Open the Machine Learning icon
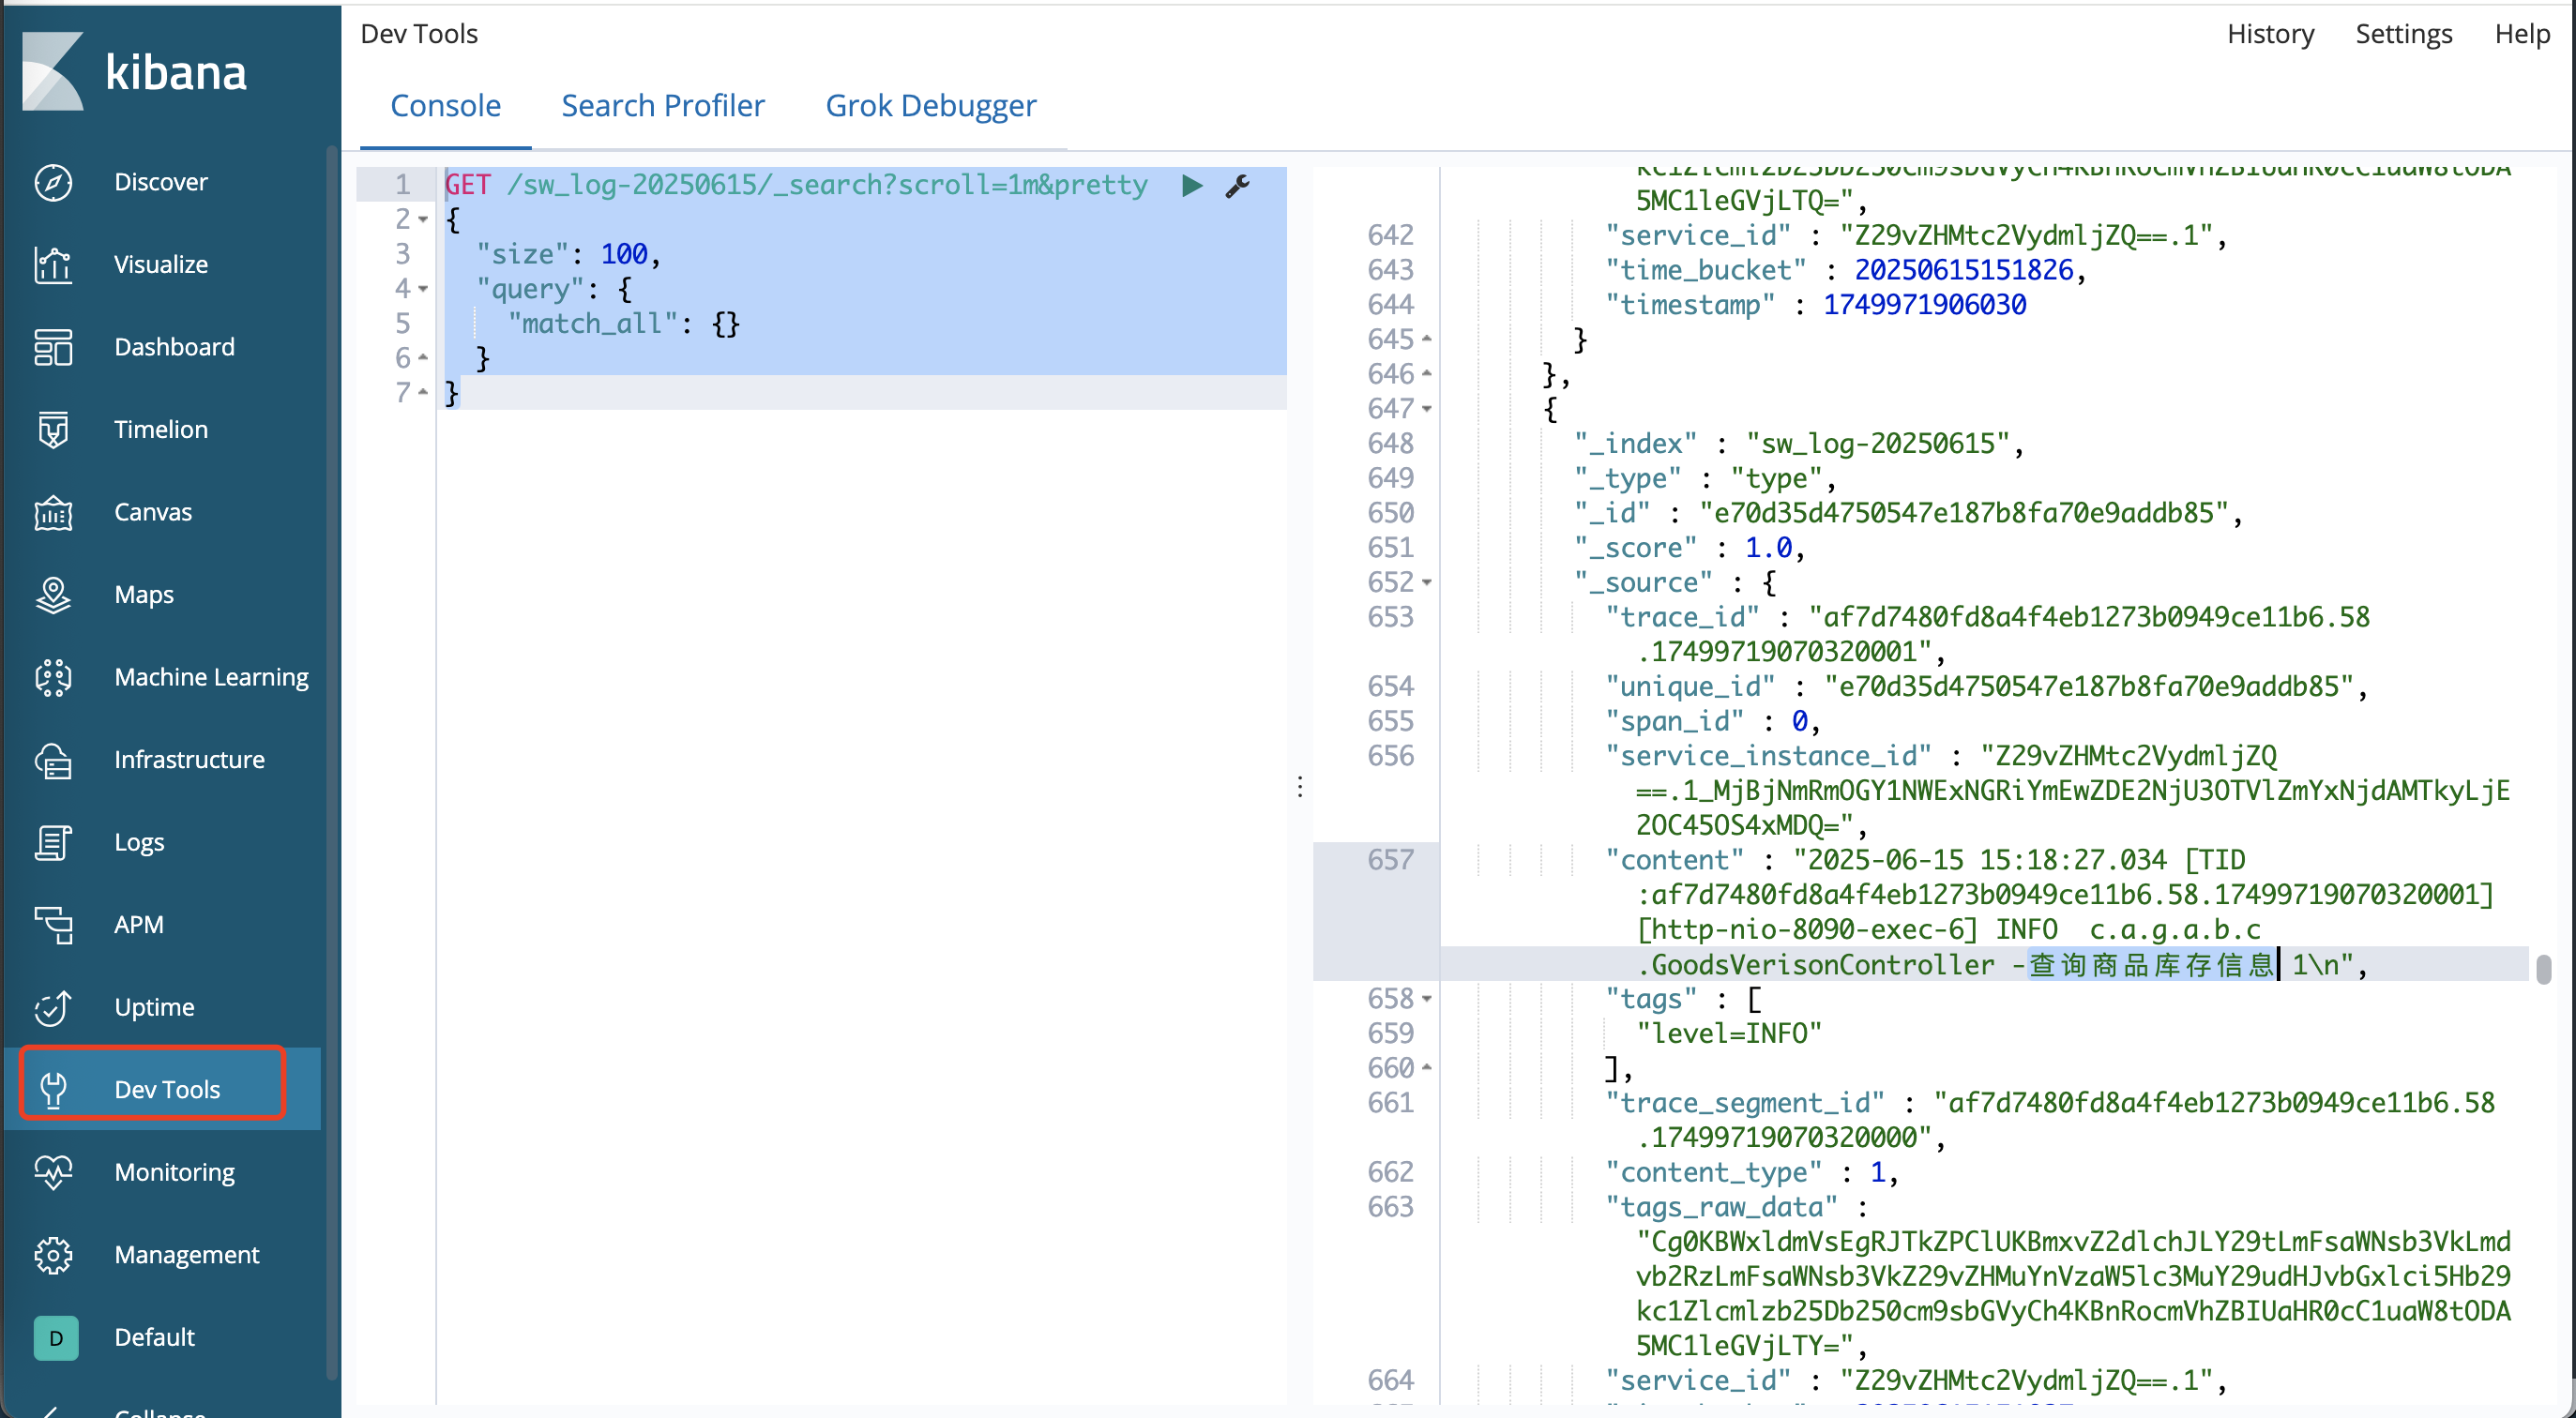 pyautogui.click(x=53, y=677)
